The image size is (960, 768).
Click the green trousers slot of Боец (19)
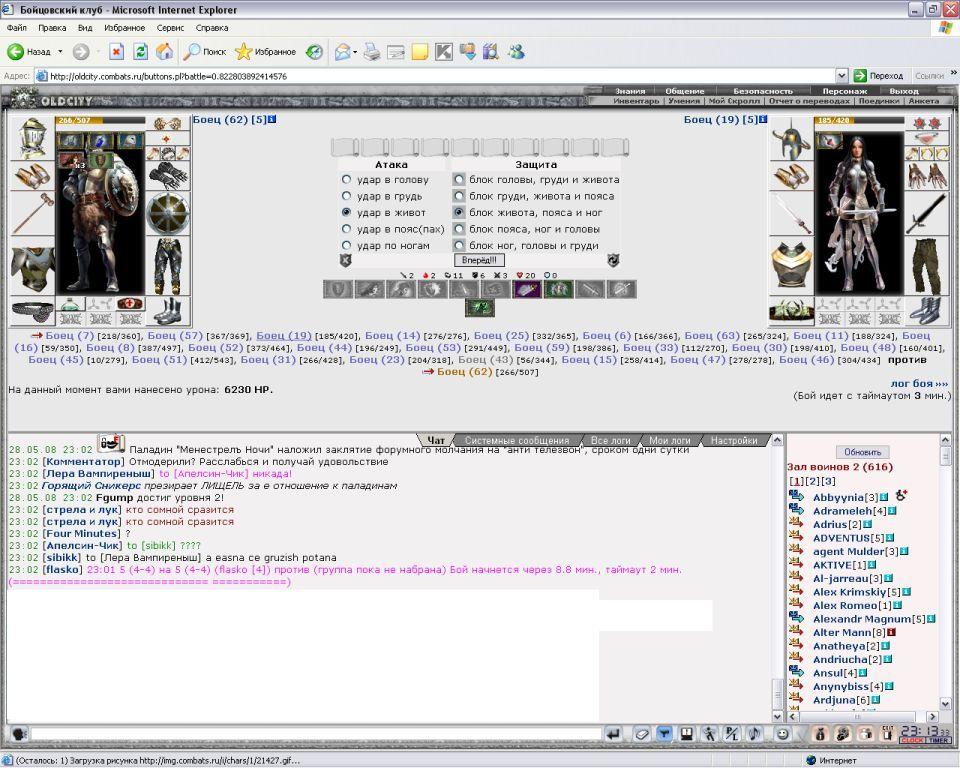pyautogui.click(x=926, y=265)
